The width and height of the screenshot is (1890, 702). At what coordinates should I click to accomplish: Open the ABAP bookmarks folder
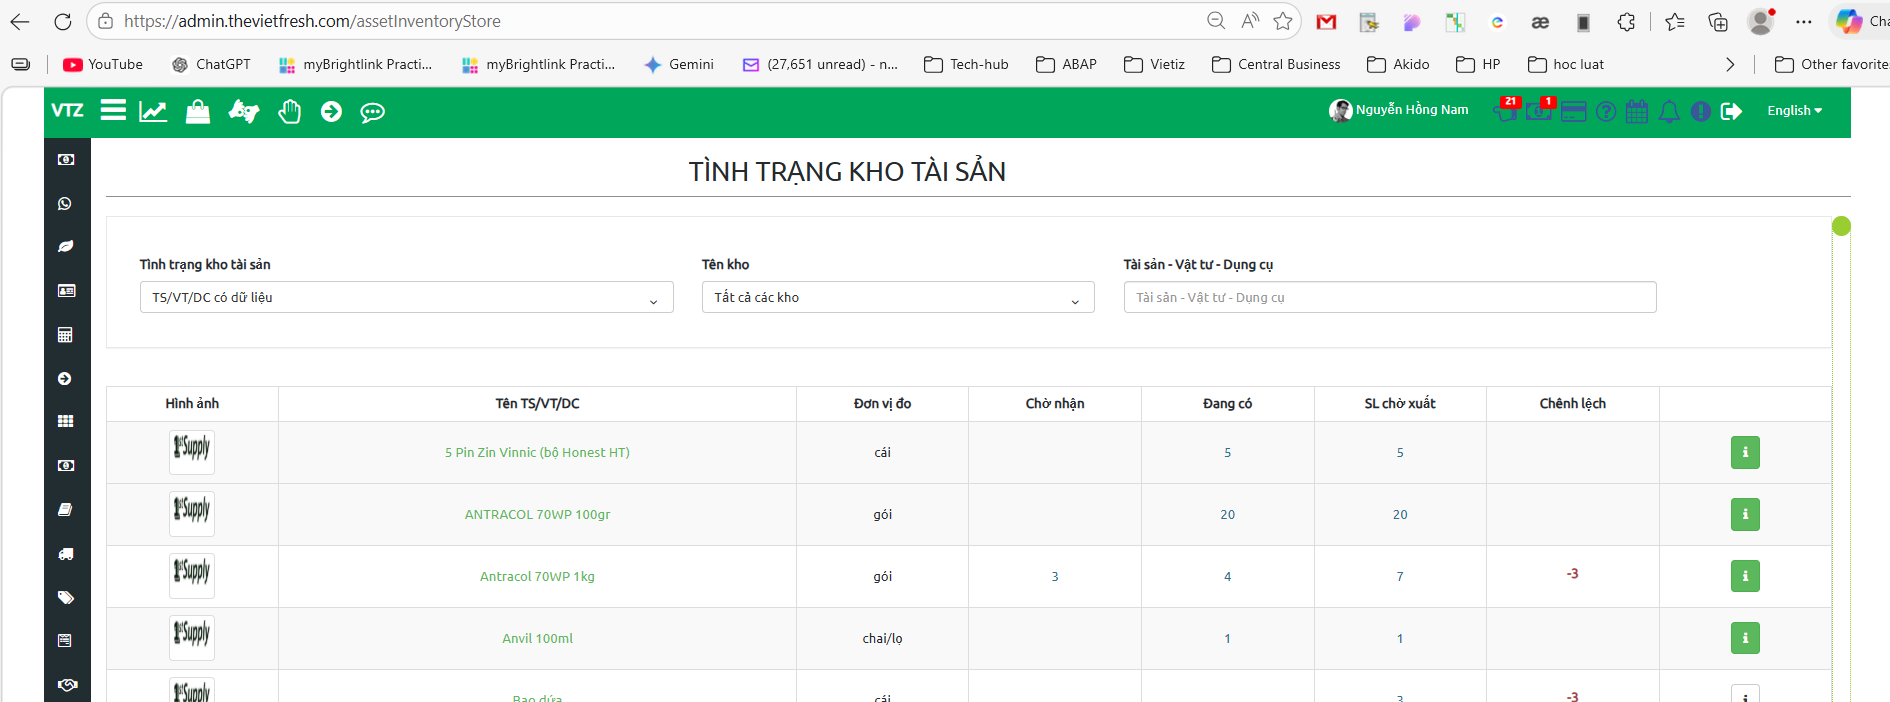point(1066,64)
